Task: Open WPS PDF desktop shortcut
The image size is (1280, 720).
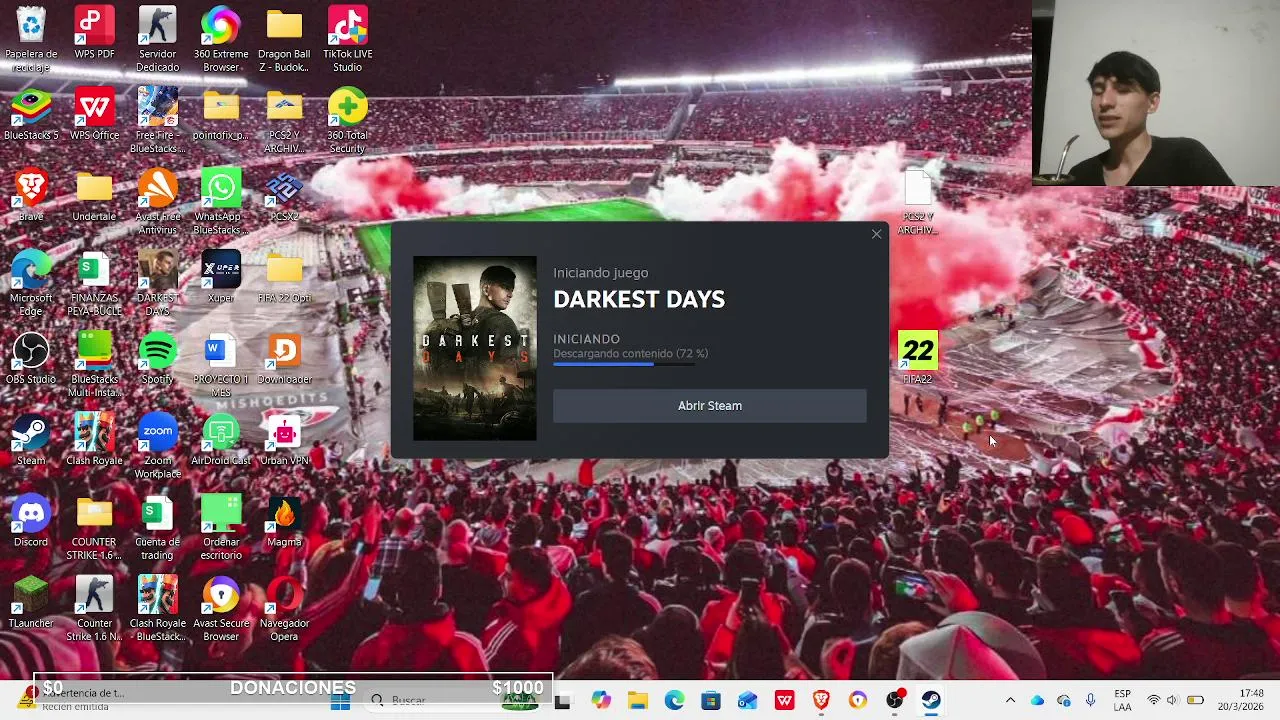Action: (94, 34)
